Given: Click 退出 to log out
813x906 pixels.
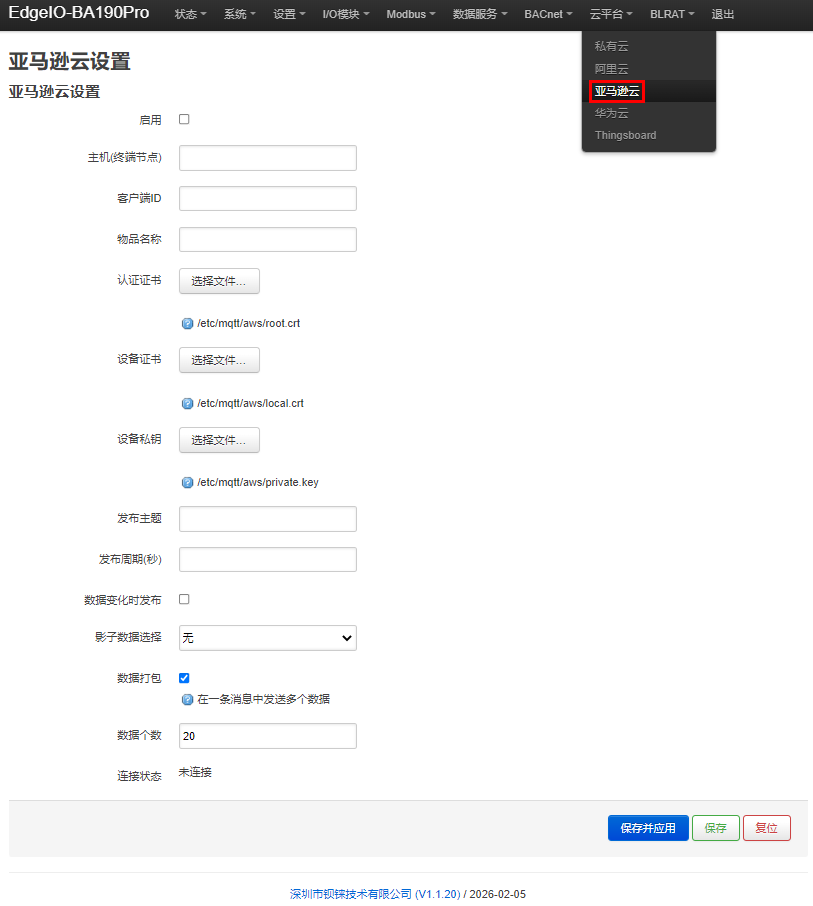Looking at the screenshot, I should (x=723, y=14).
